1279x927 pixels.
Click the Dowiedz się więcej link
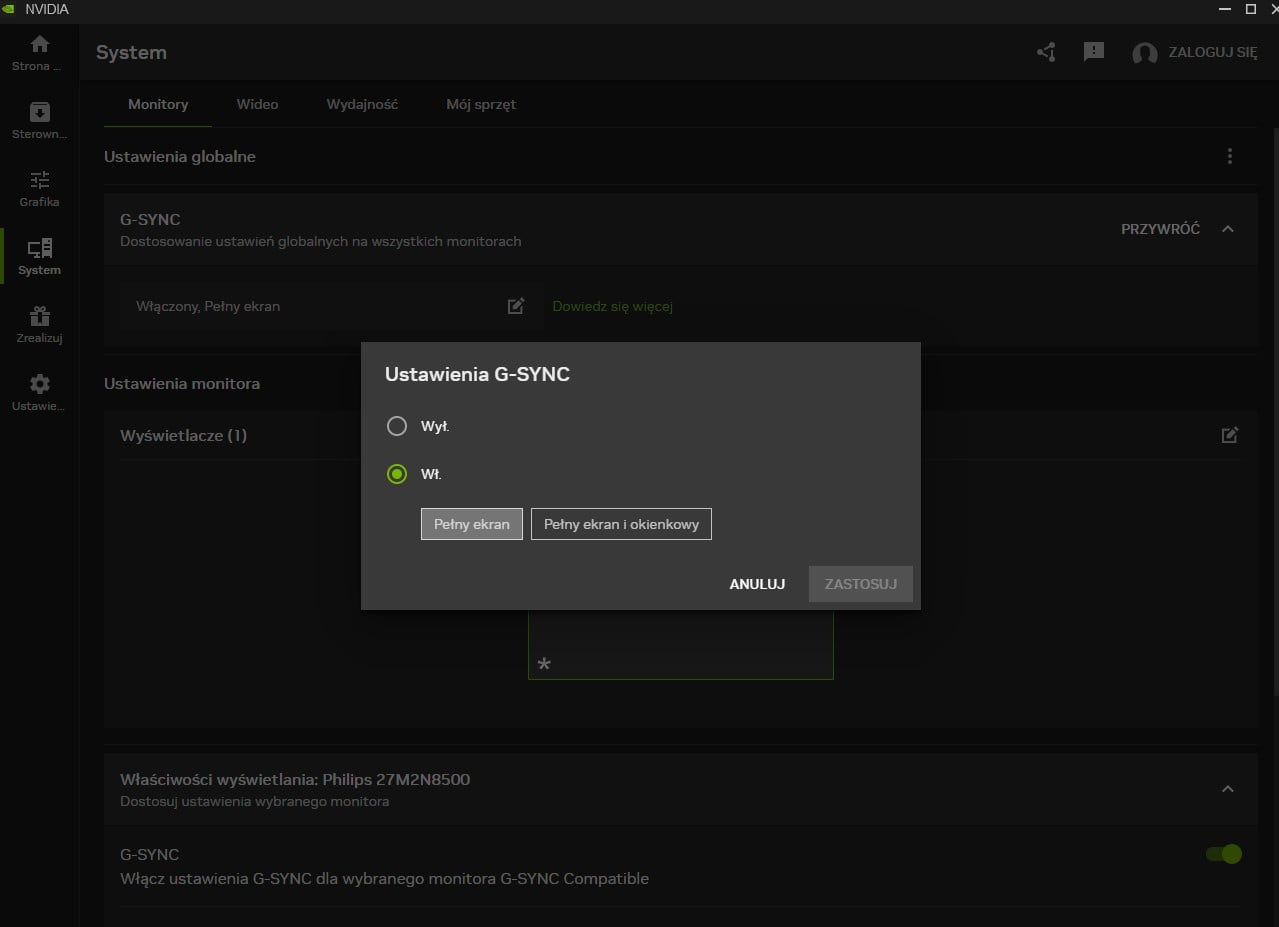pos(612,306)
